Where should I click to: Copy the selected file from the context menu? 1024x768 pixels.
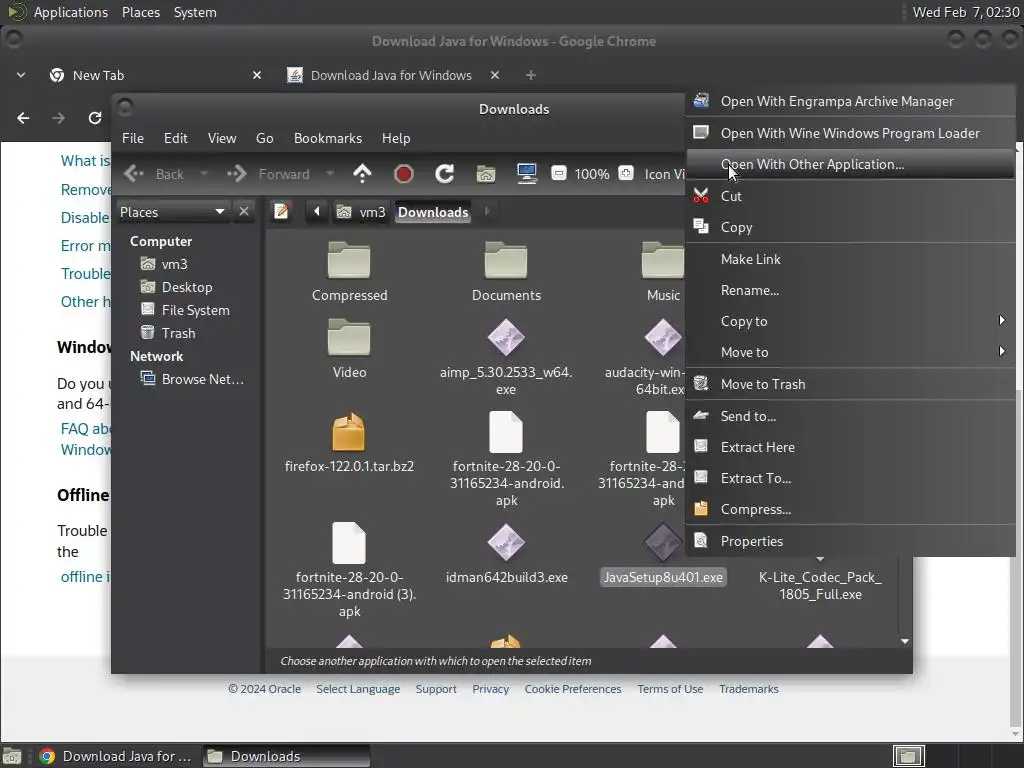[x=850, y=227]
